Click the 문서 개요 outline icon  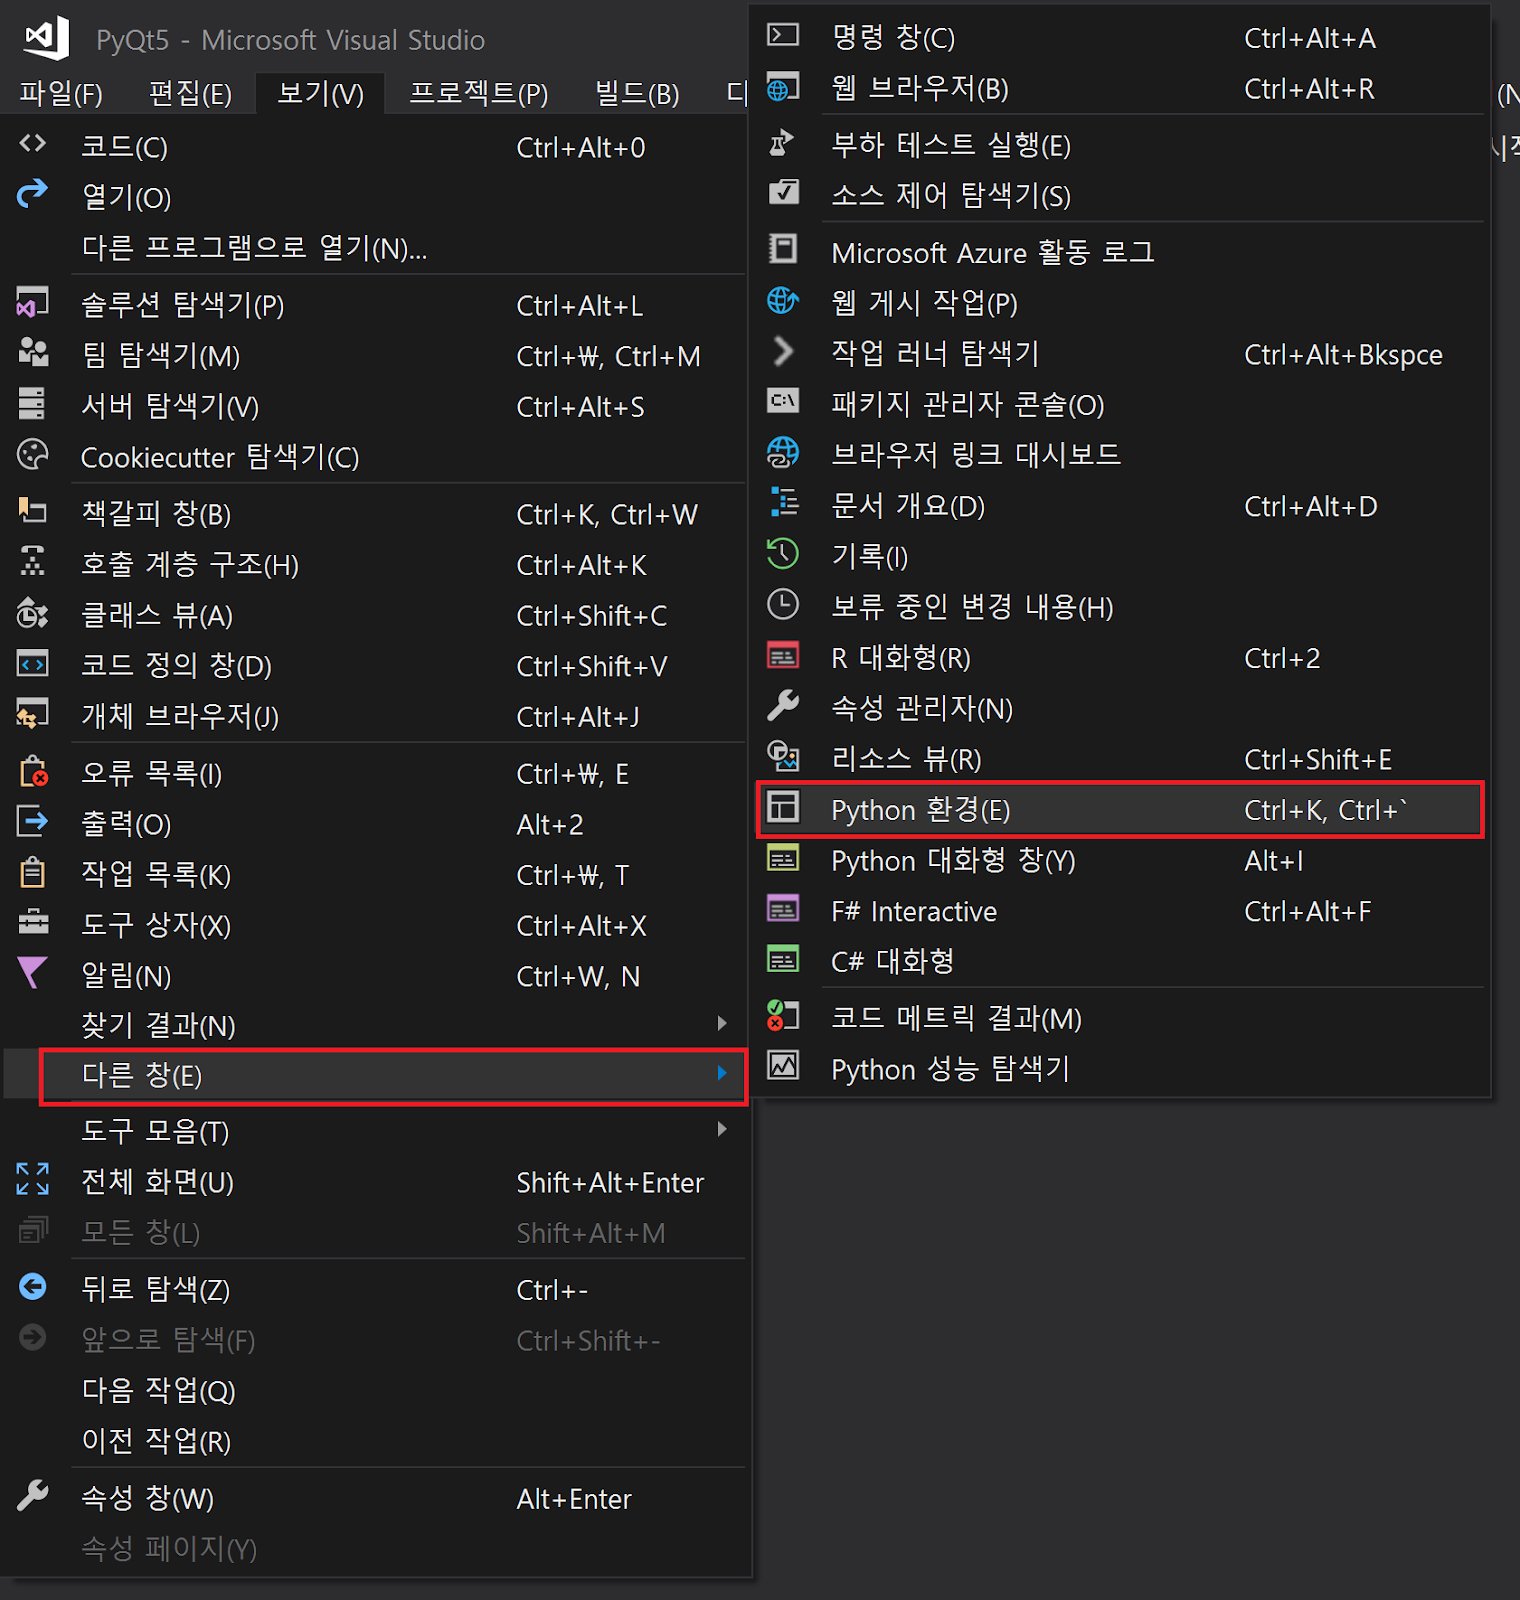click(784, 502)
